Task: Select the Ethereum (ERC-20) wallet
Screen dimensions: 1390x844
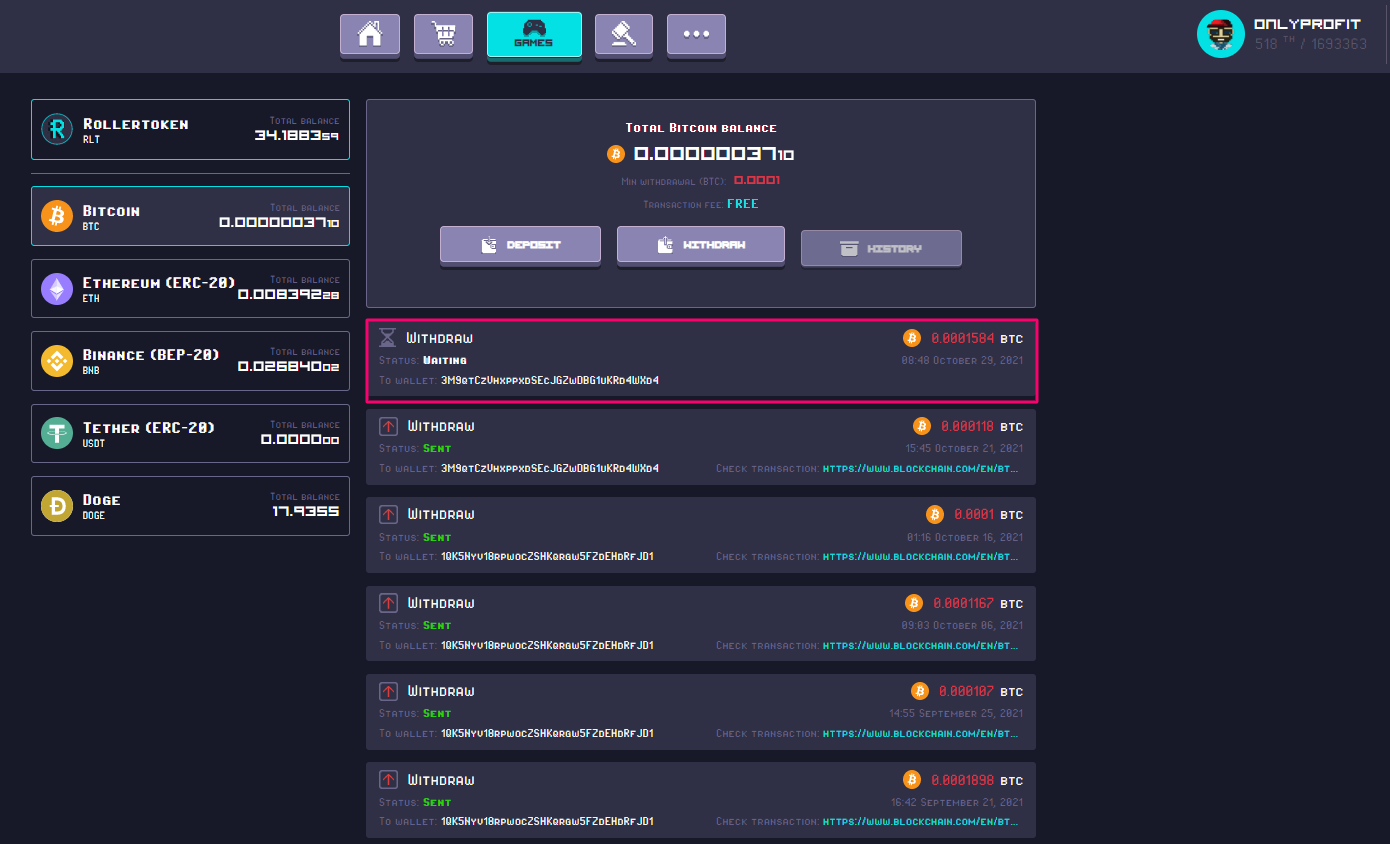Action: point(190,288)
